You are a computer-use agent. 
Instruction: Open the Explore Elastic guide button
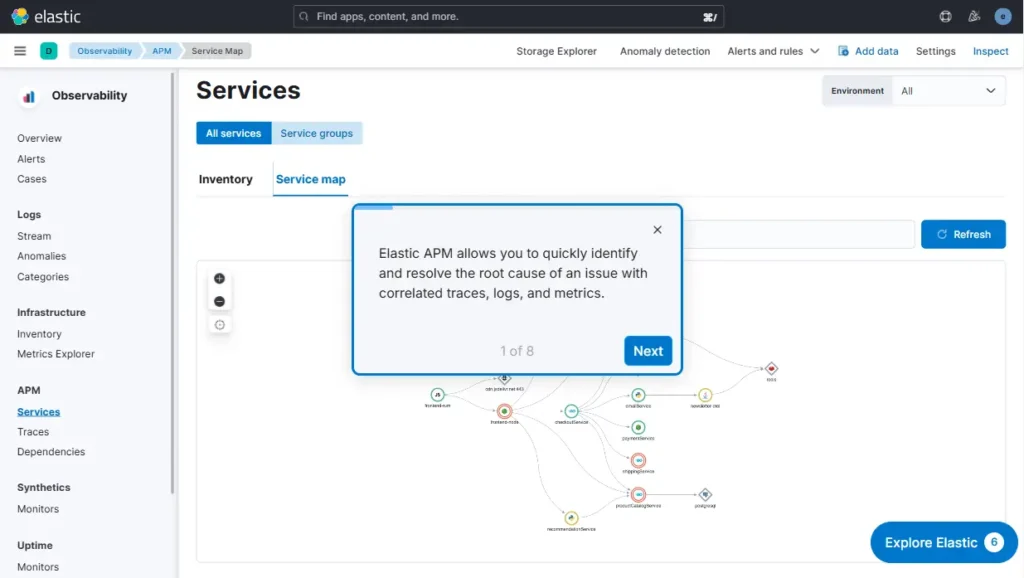point(944,542)
